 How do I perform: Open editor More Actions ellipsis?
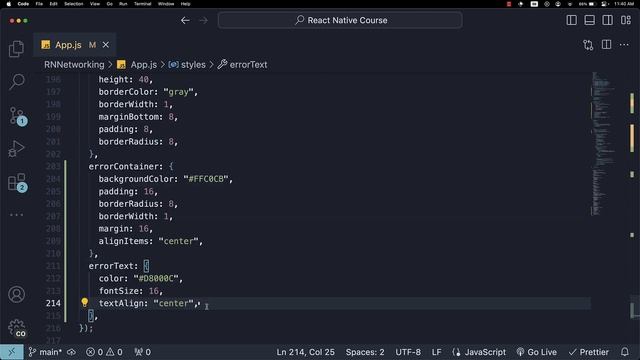pos(624,44)
